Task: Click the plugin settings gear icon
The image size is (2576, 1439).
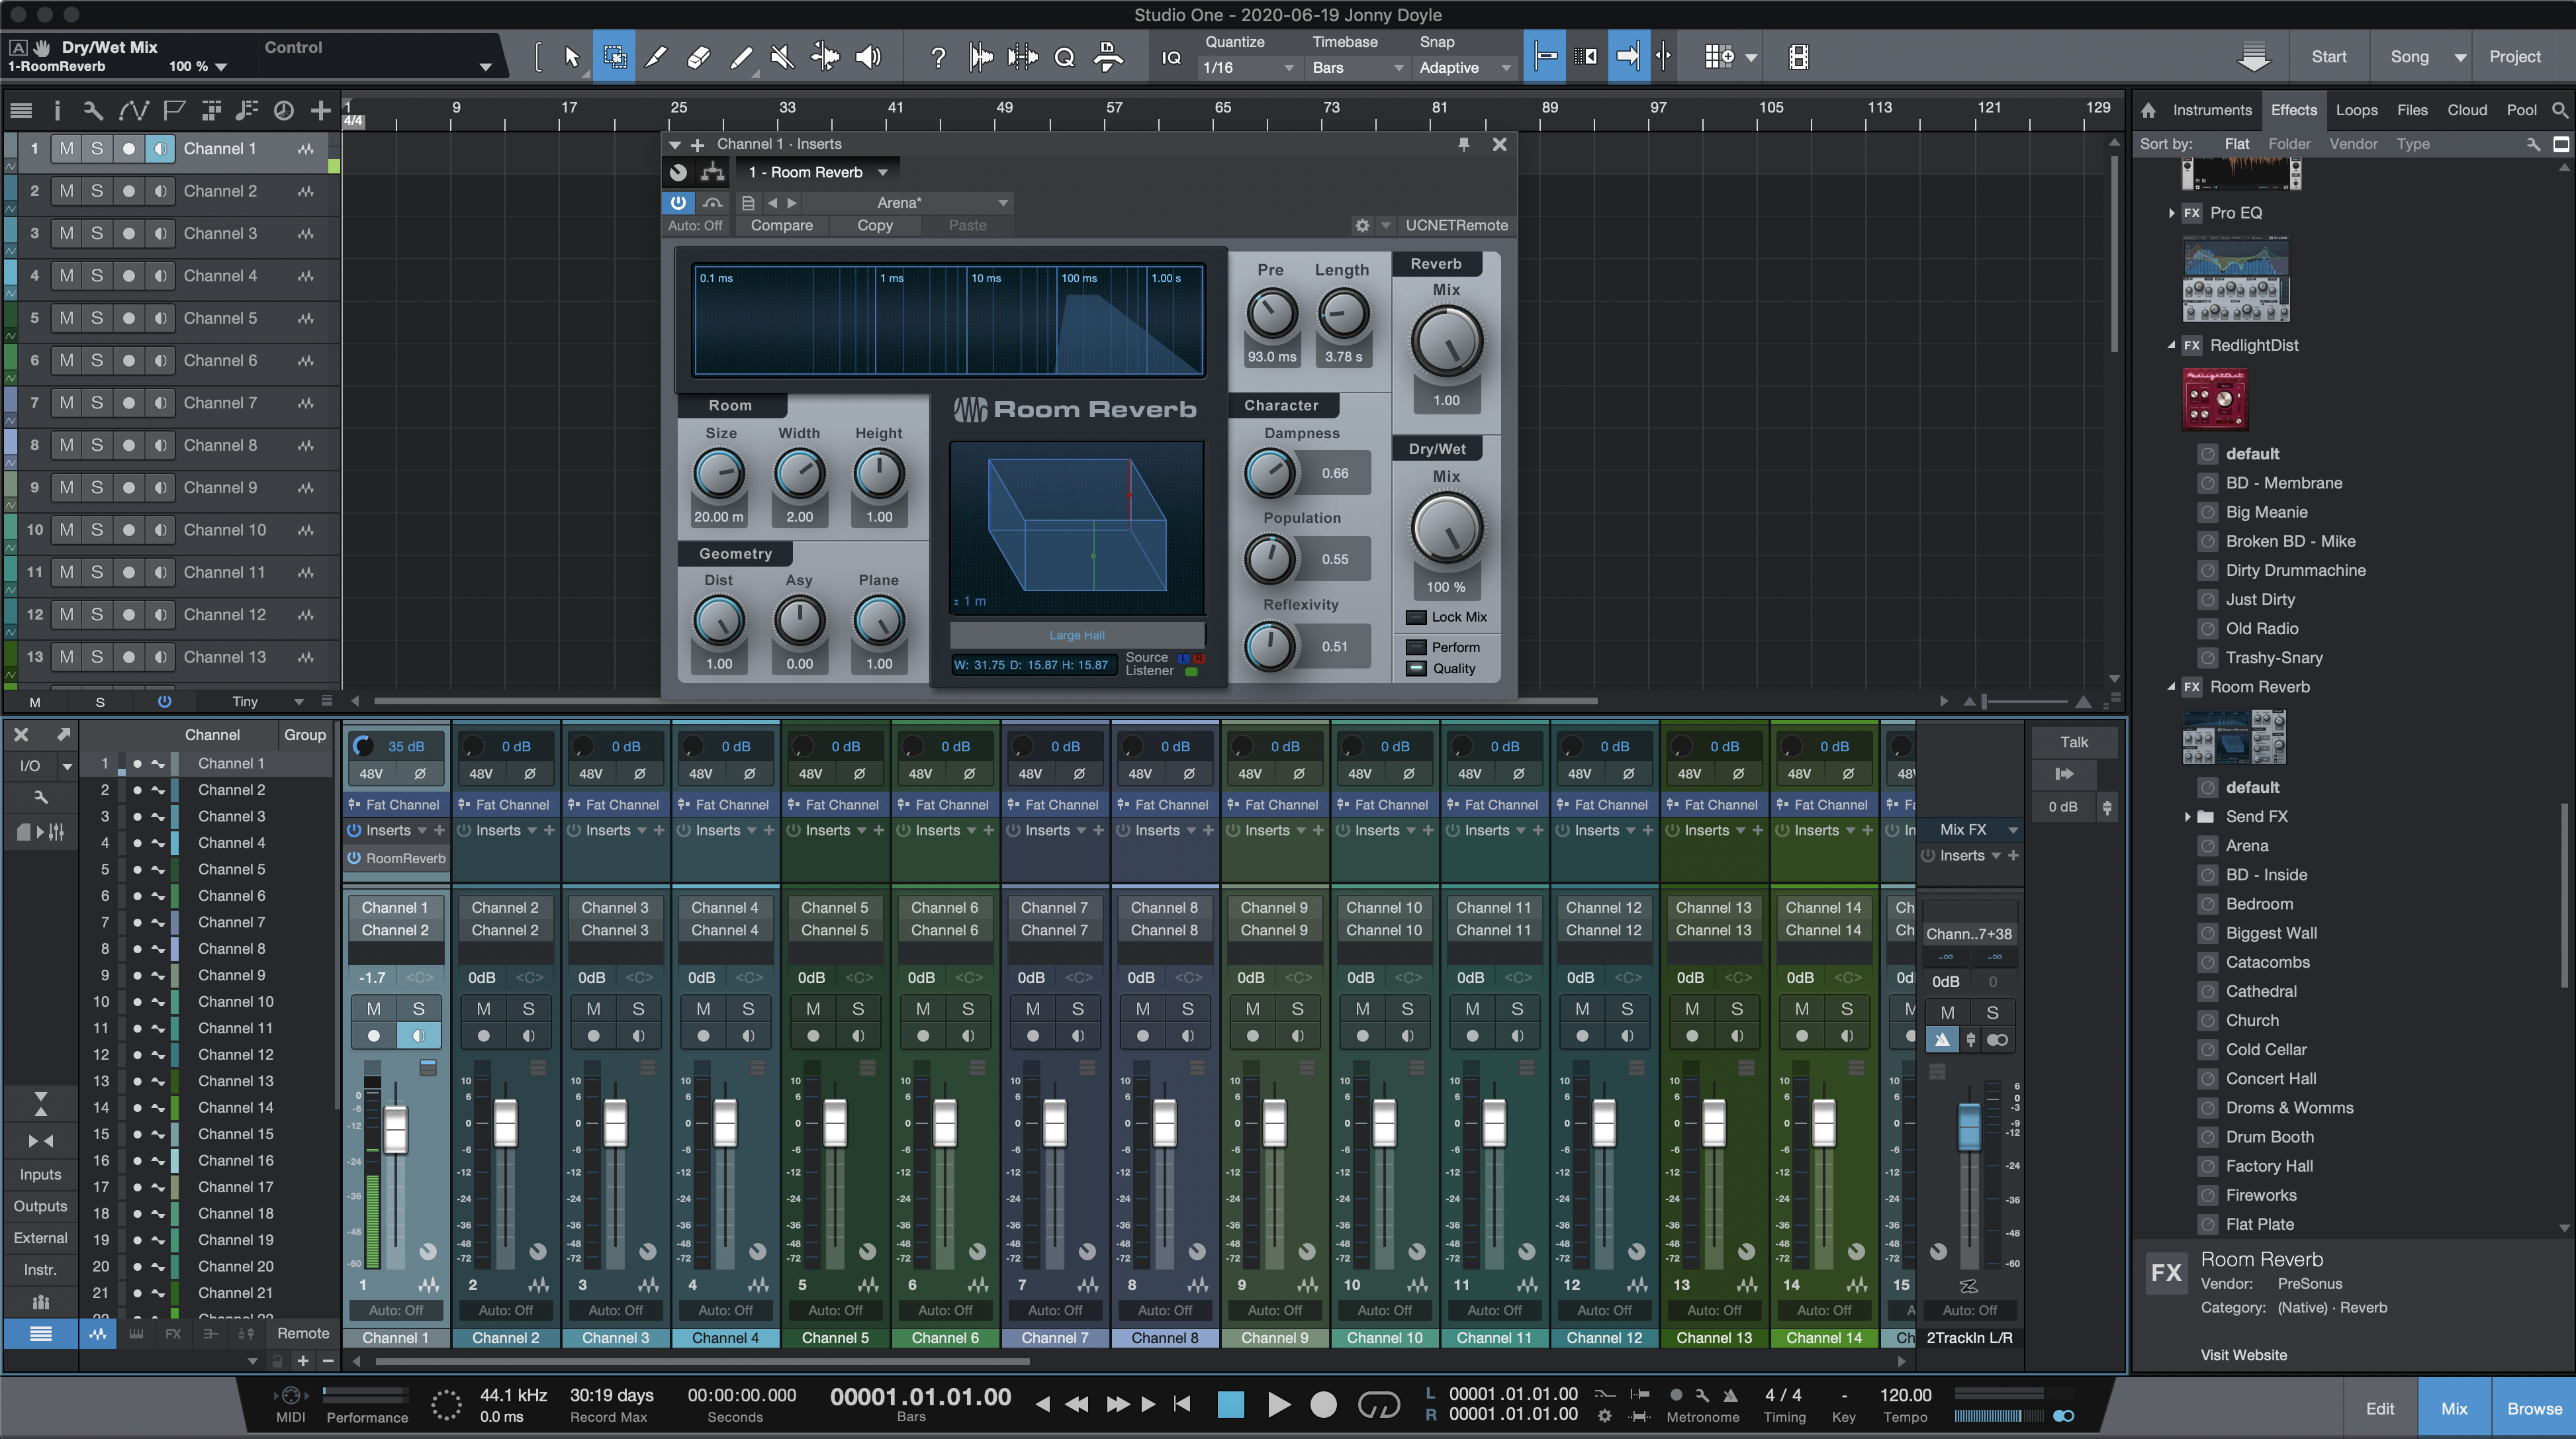Action: click(1361, 225)
